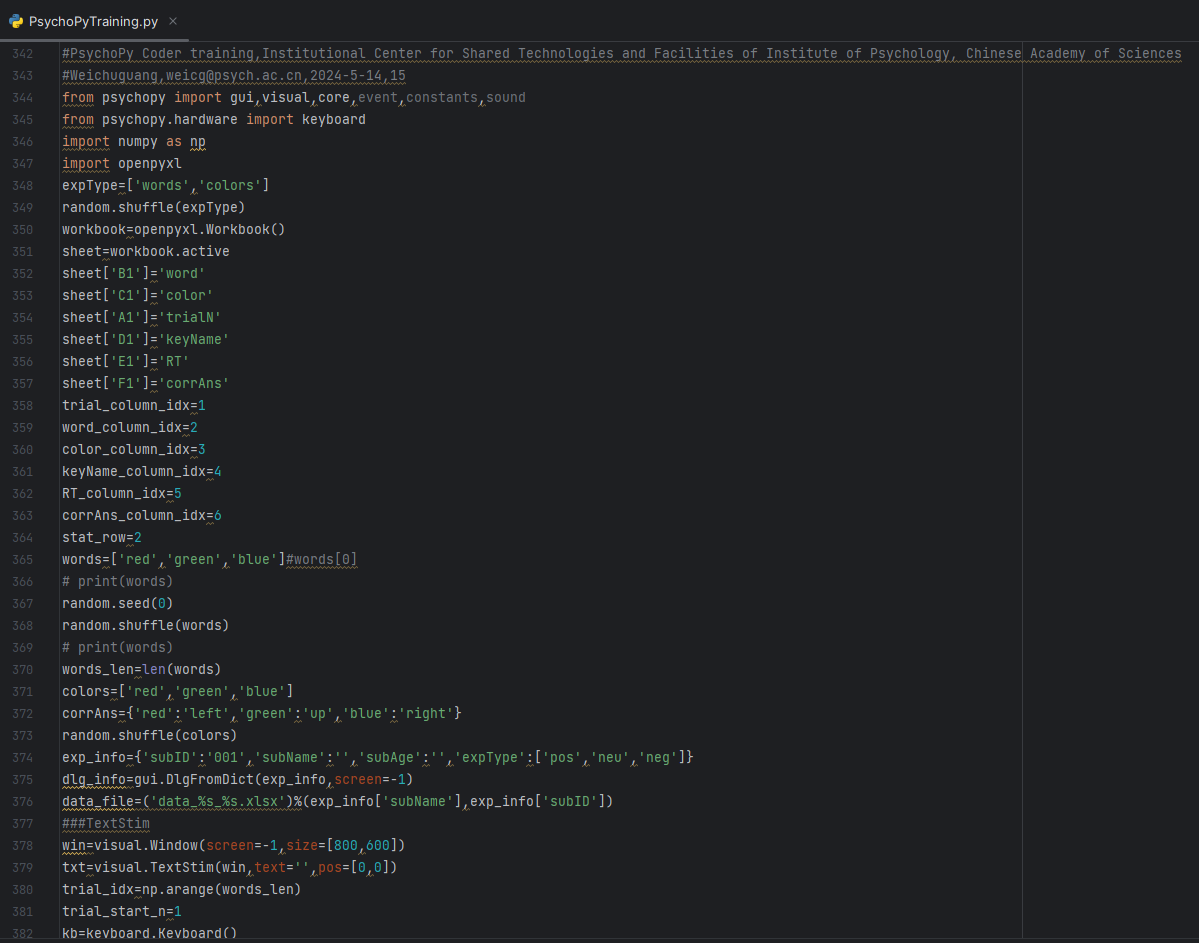1199x943 pixels.
Task: Click the 'sheet=workbook.active' line
Action: point(145,252)
